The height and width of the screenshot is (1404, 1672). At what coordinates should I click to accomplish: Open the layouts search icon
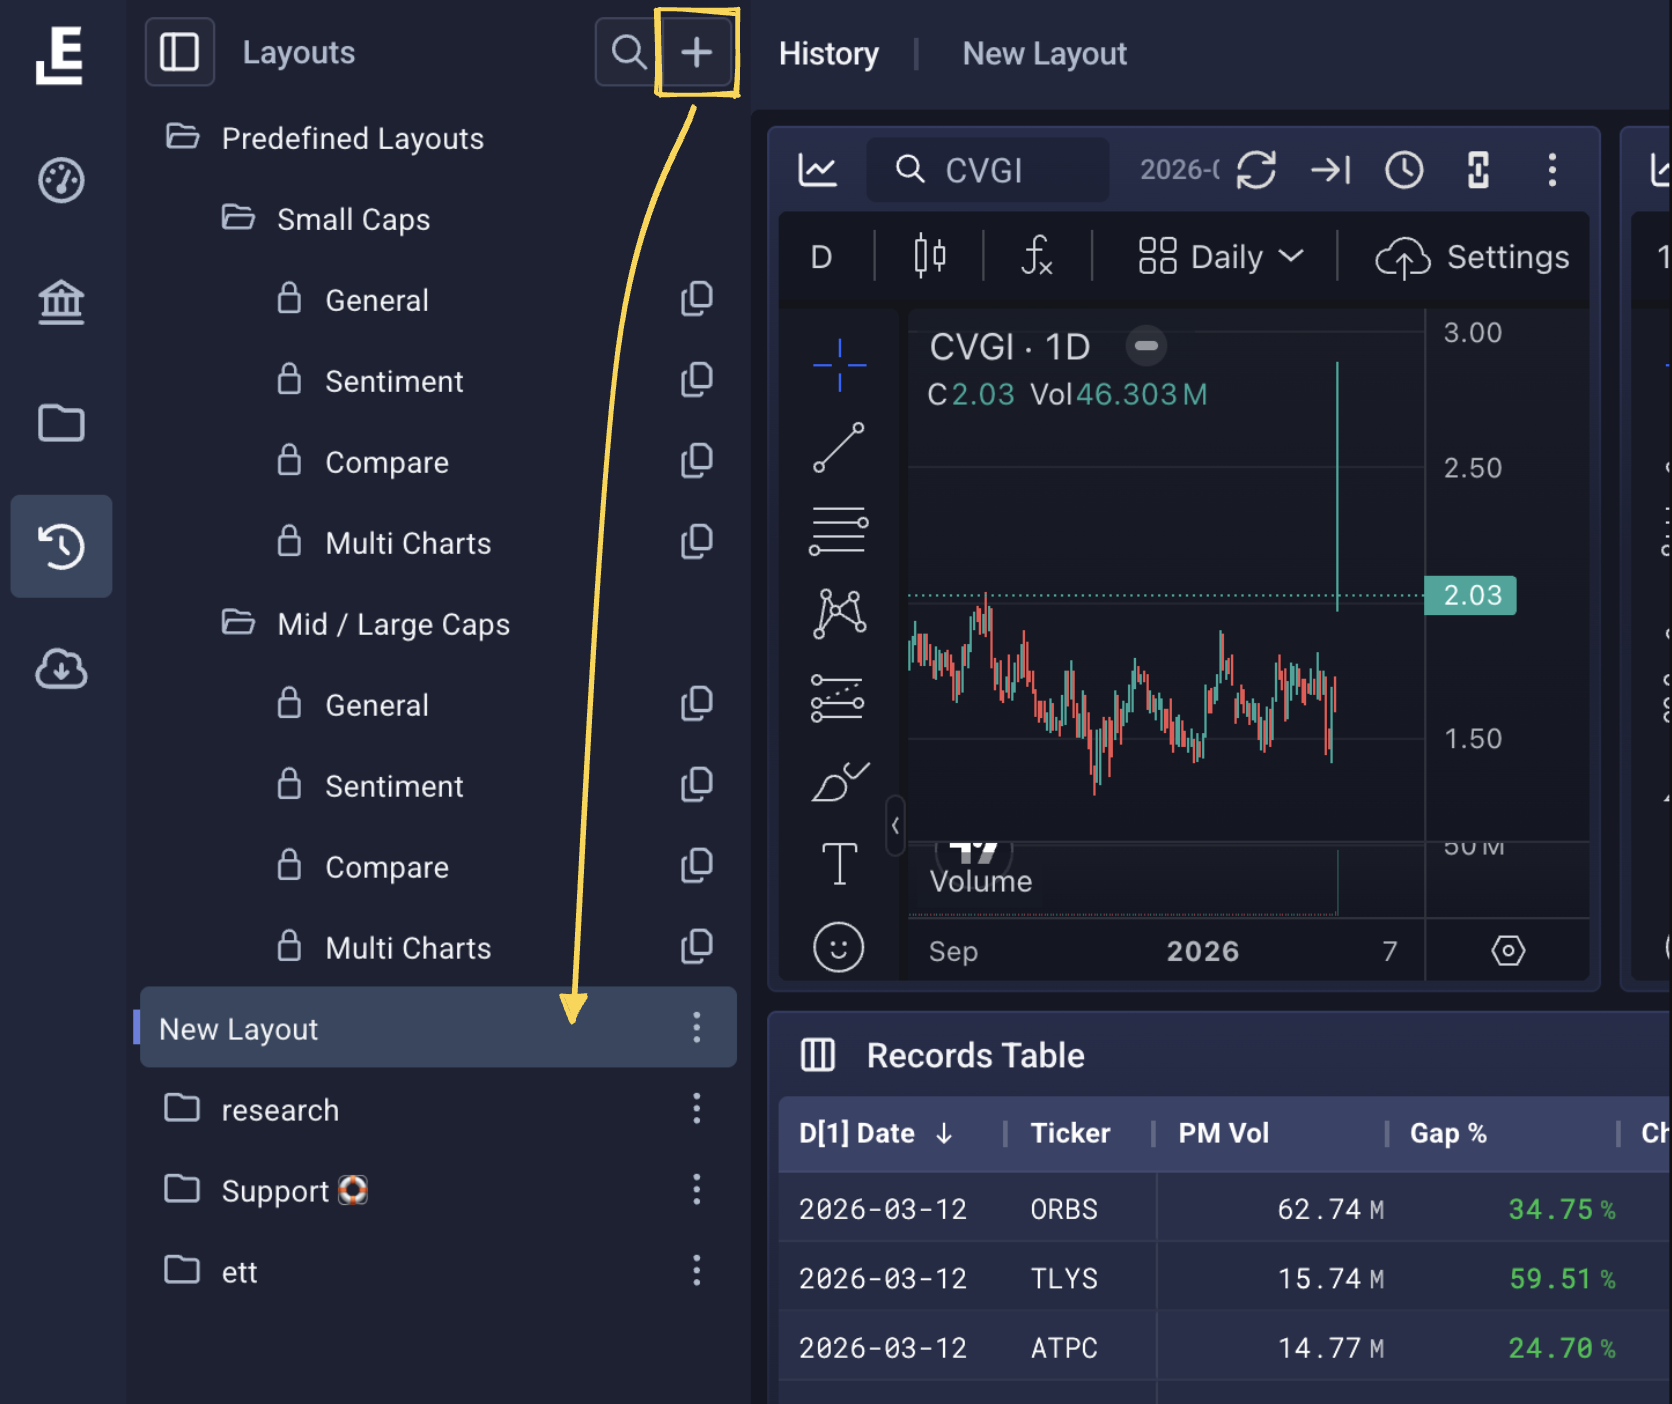coord(628,52)
